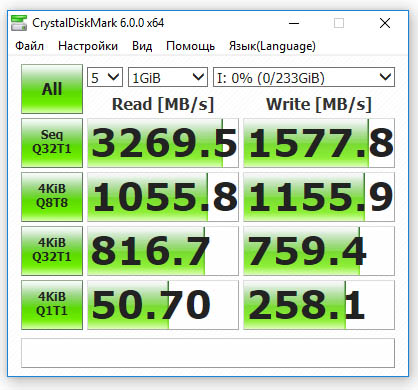Open the Помощь menu

[190, 46]
